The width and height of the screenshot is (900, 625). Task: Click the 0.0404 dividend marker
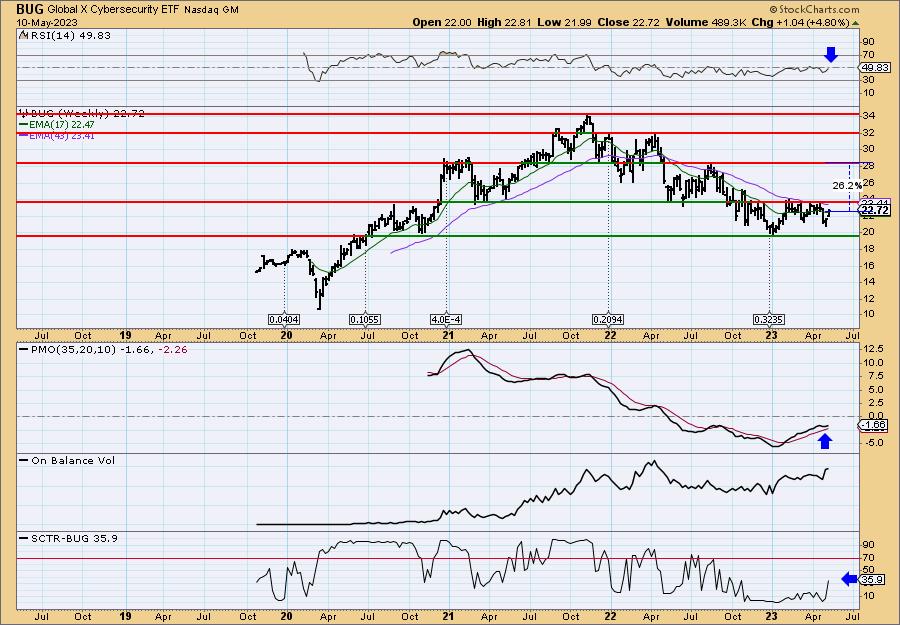(x=284, y=319)
